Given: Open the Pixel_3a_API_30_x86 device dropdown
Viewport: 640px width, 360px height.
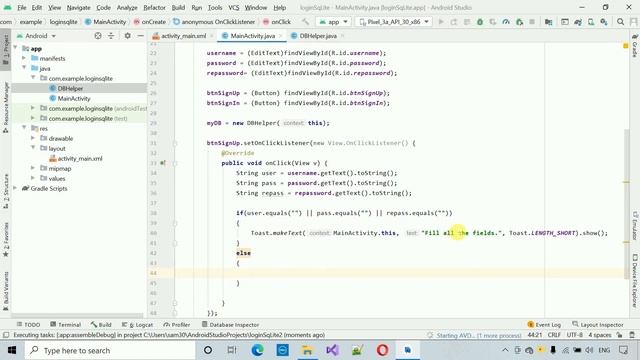Looking at the screenshot, I should [x=394, y=22].
